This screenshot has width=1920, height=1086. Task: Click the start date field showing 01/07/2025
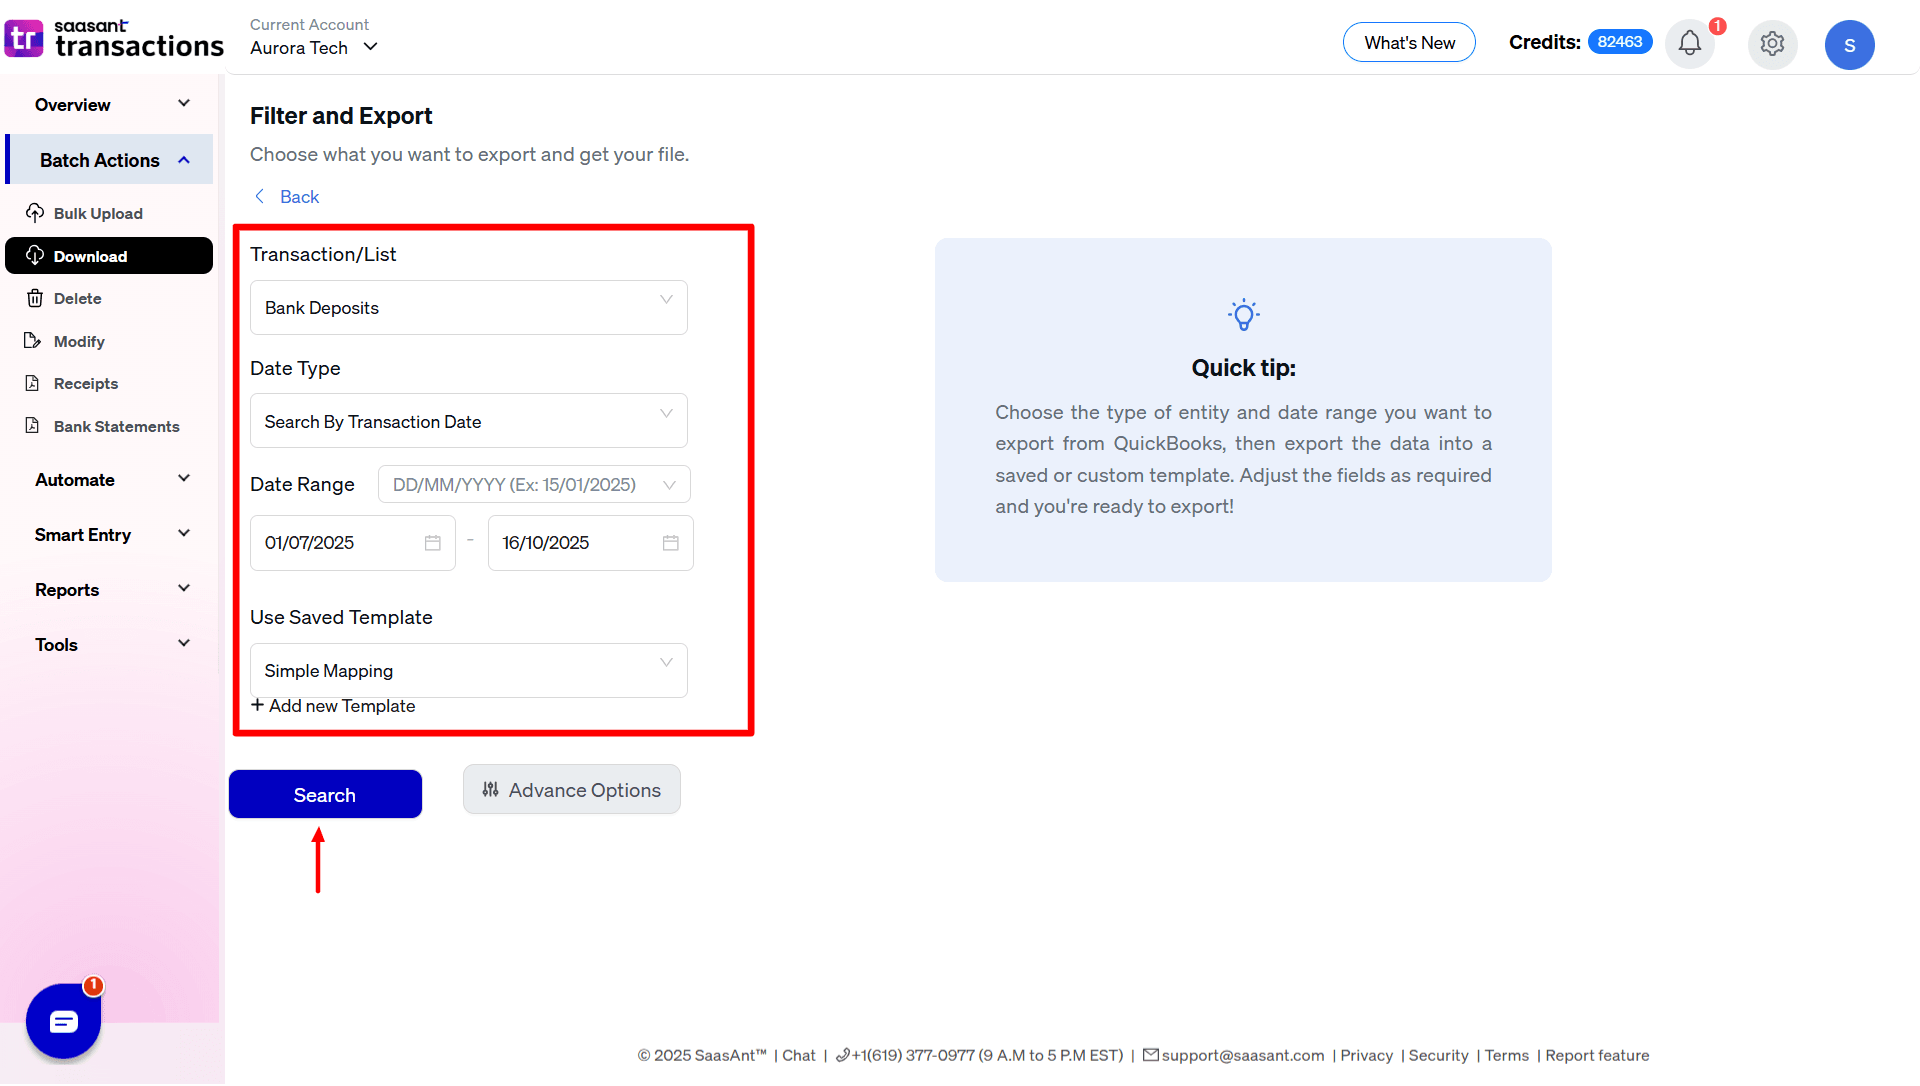point(340,543)
